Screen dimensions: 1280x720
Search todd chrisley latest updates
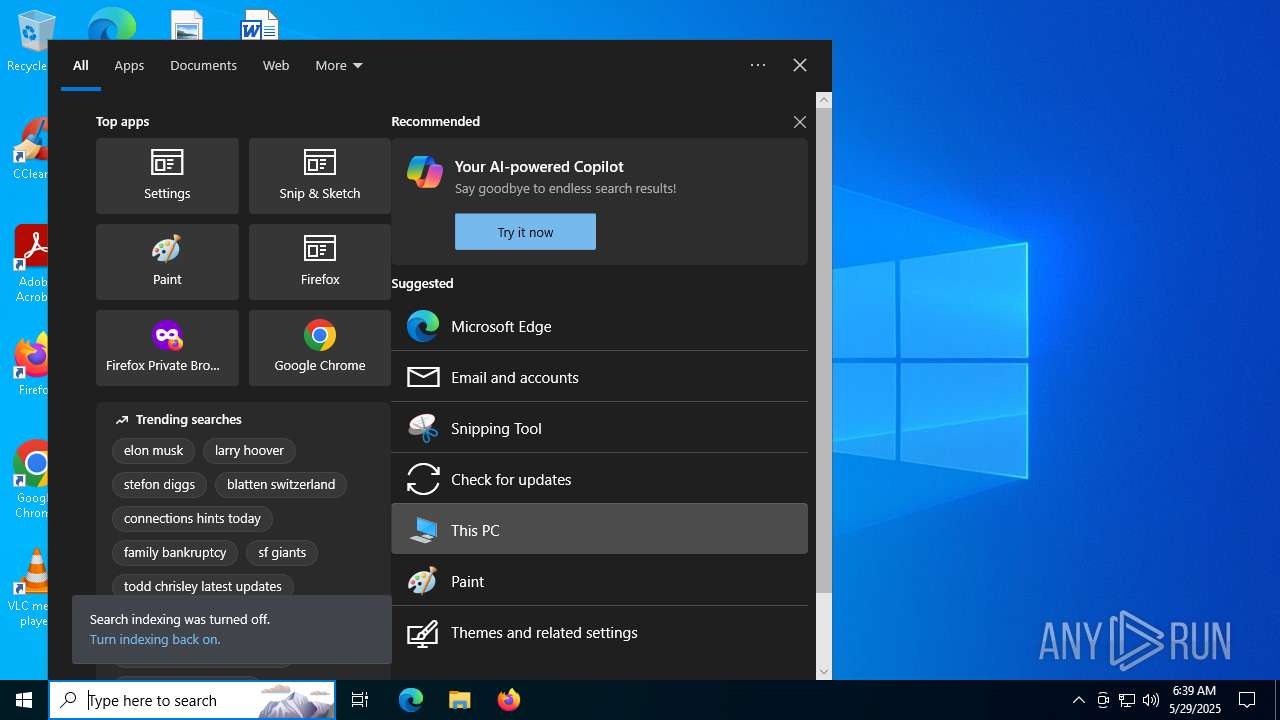click(x=203, y=587)
